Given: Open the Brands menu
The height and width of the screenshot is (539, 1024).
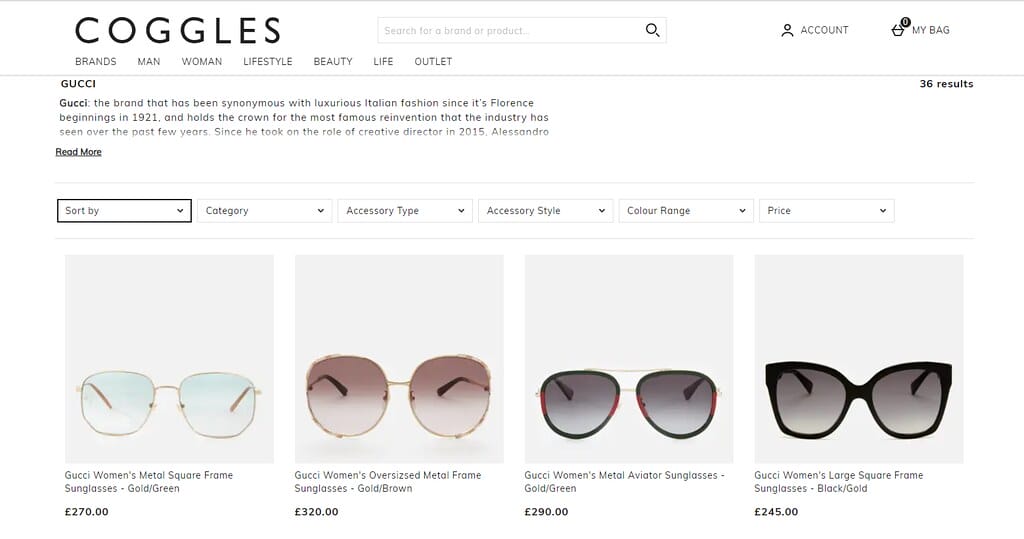Looking at the screenshot, I should click(x=96, y=62).
